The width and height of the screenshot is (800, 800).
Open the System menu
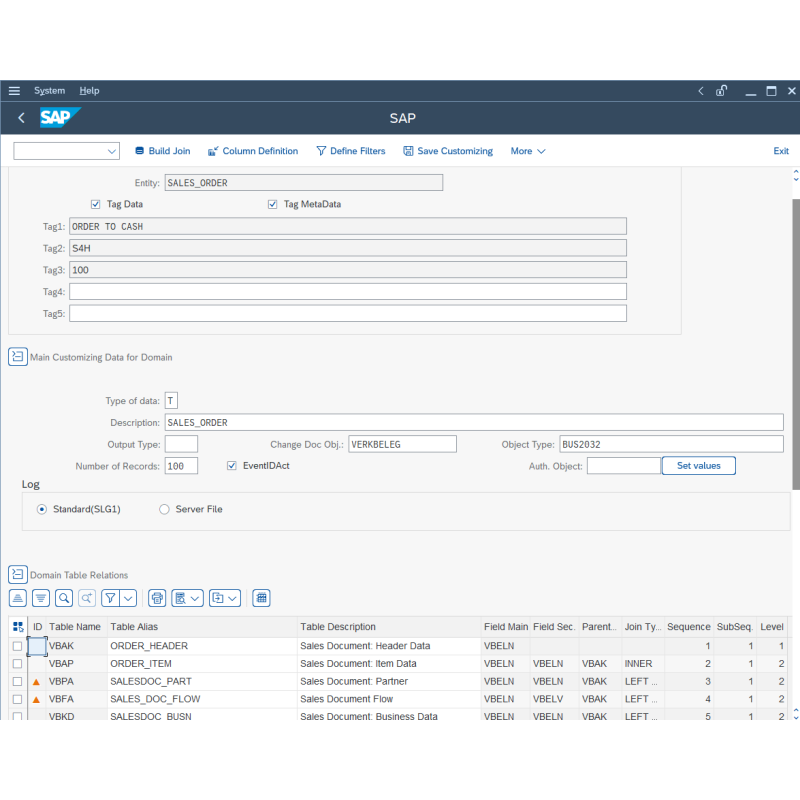click(x=49, y=91)
